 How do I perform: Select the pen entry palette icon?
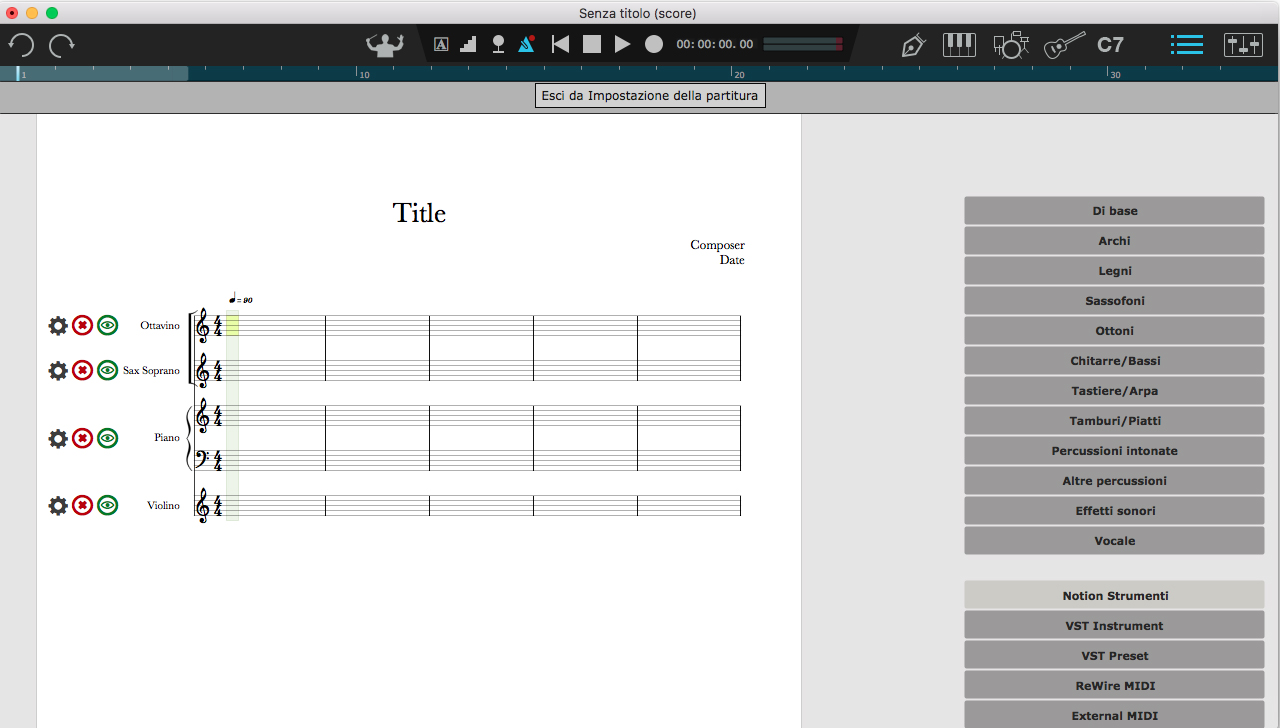click(913, 45)
